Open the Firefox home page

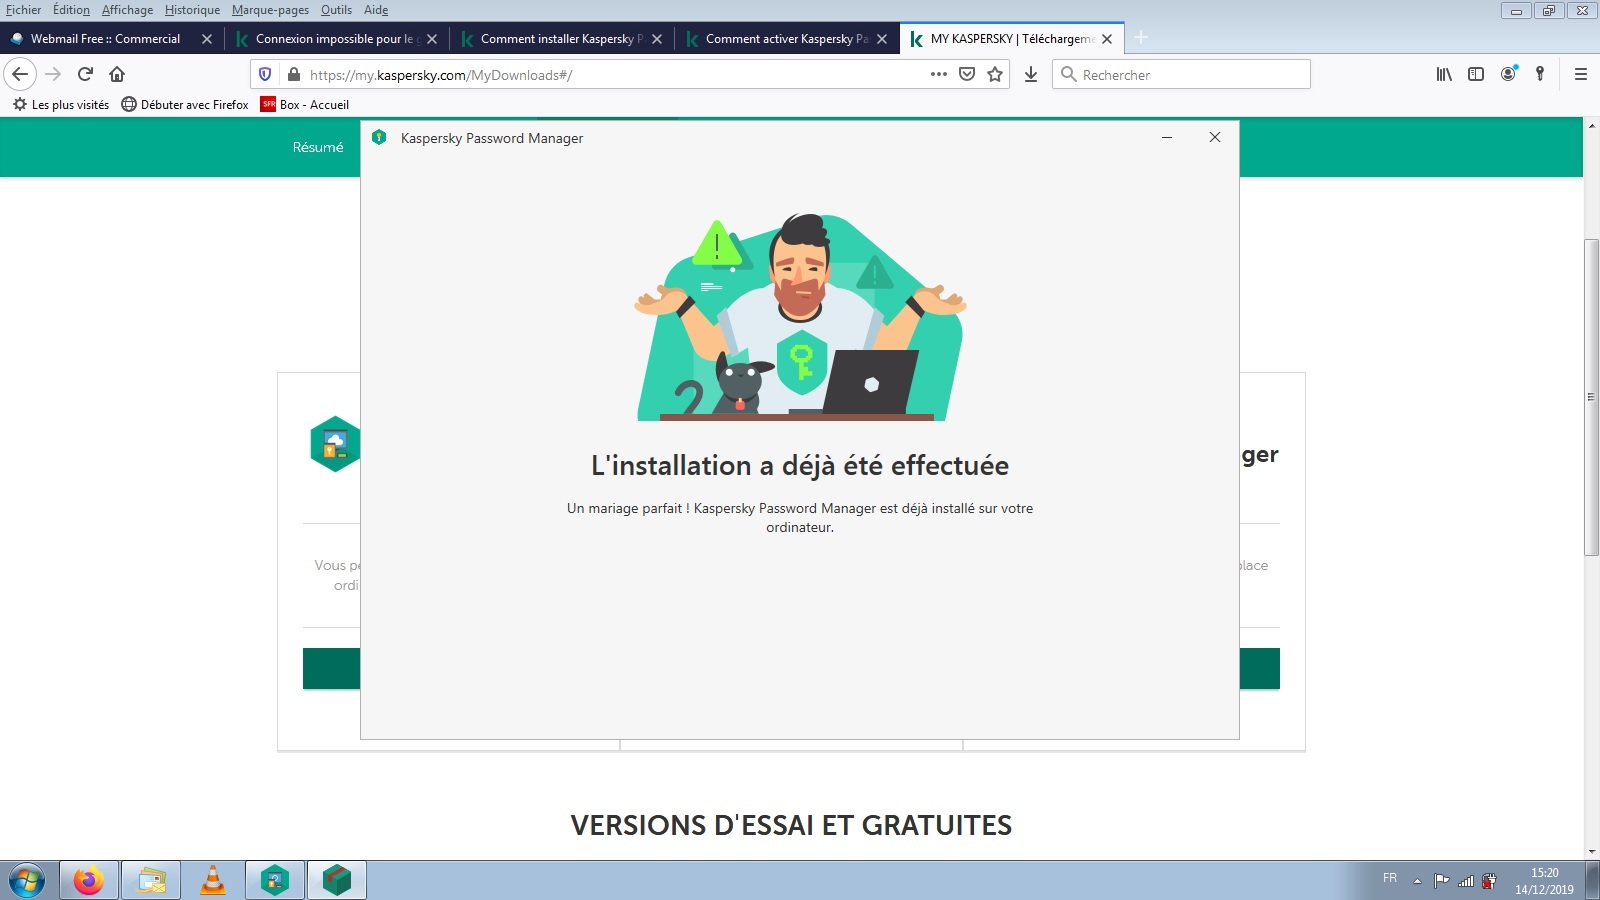[117, 74]
